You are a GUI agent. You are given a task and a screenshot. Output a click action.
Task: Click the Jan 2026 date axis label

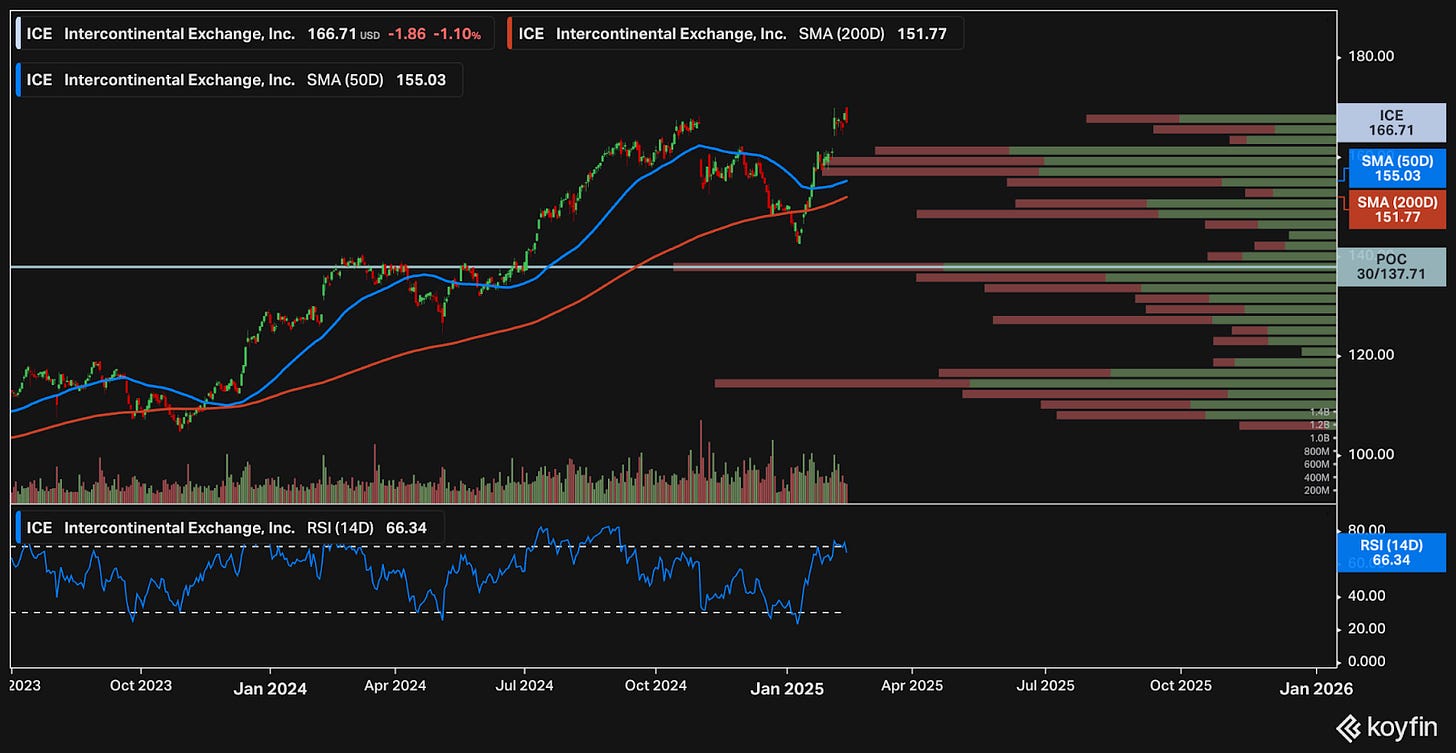(x=1318, y=688)
